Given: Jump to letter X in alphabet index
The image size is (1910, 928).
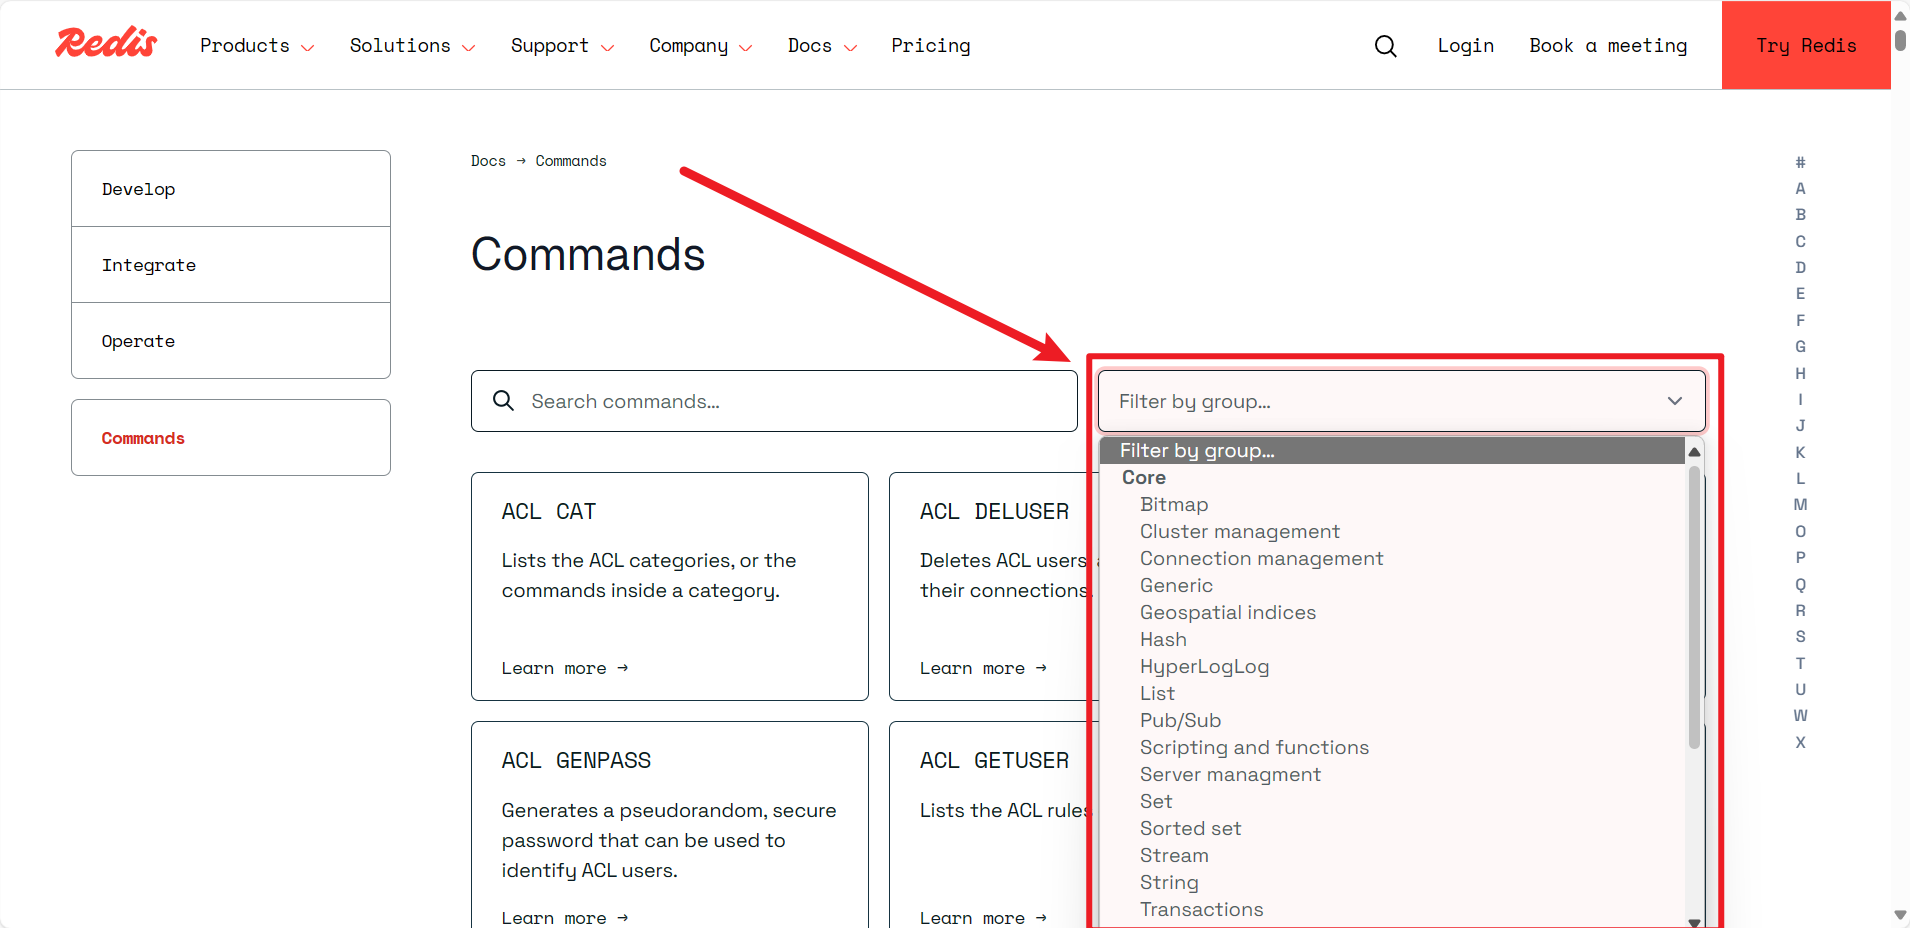Looking at the screenshot, I should [1800, 742].
